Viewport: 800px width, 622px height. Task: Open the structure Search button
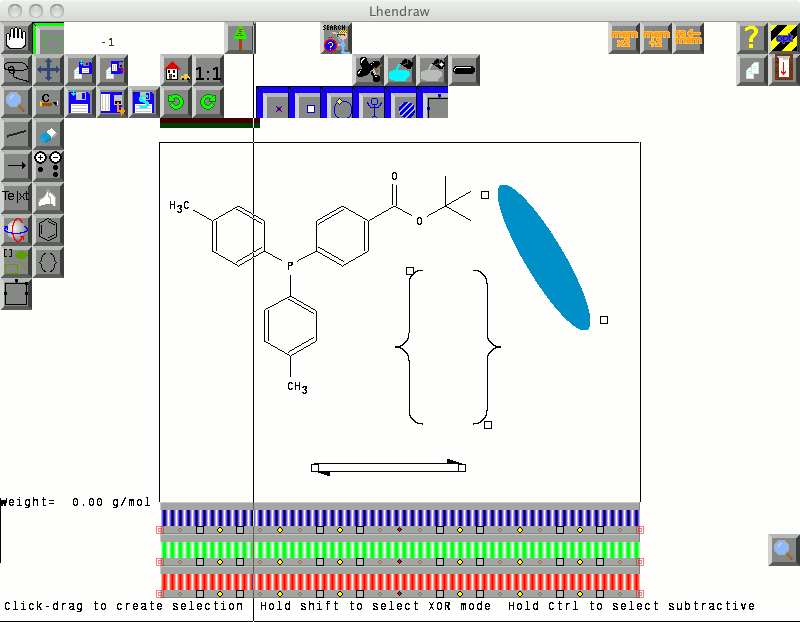(x=336, y=39)
